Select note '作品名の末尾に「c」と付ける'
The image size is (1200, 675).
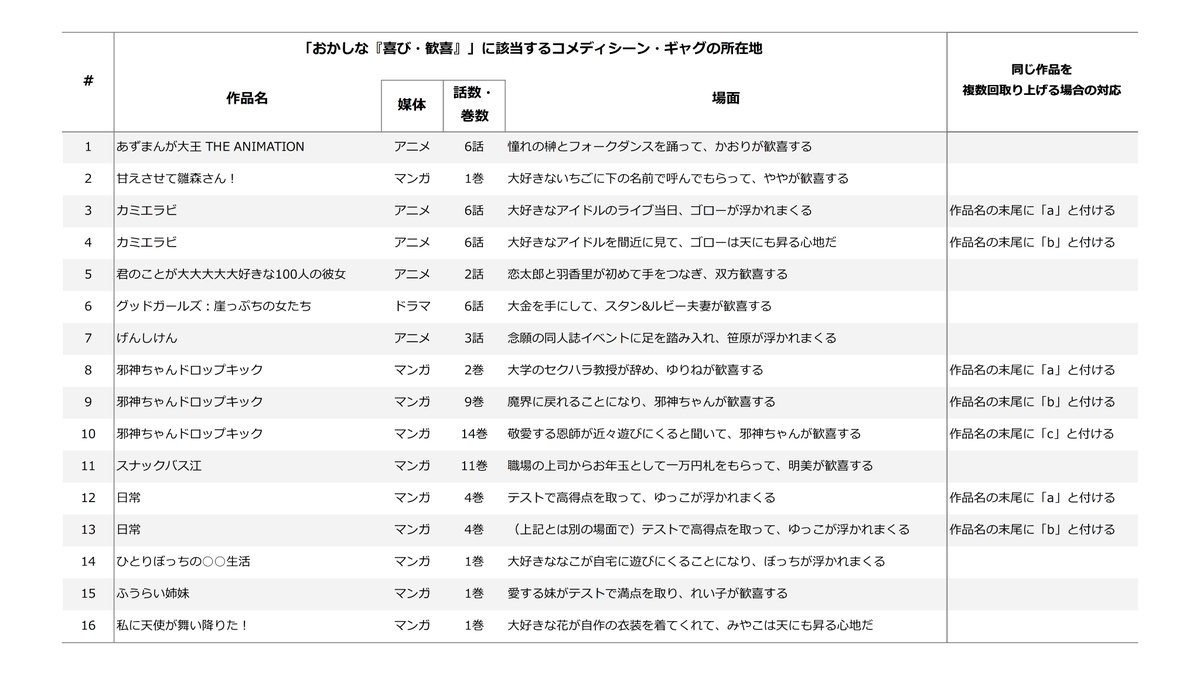click(x=1032, y=434)
